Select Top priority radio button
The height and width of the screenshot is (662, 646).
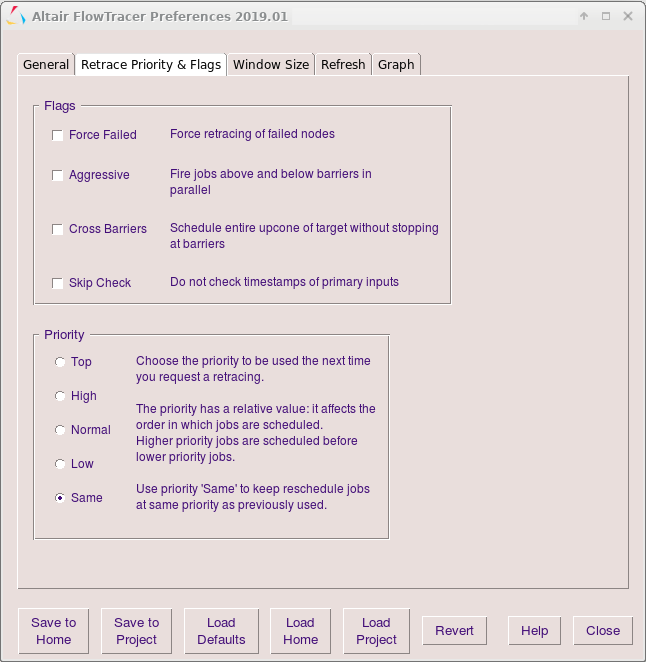pos(60,362)
